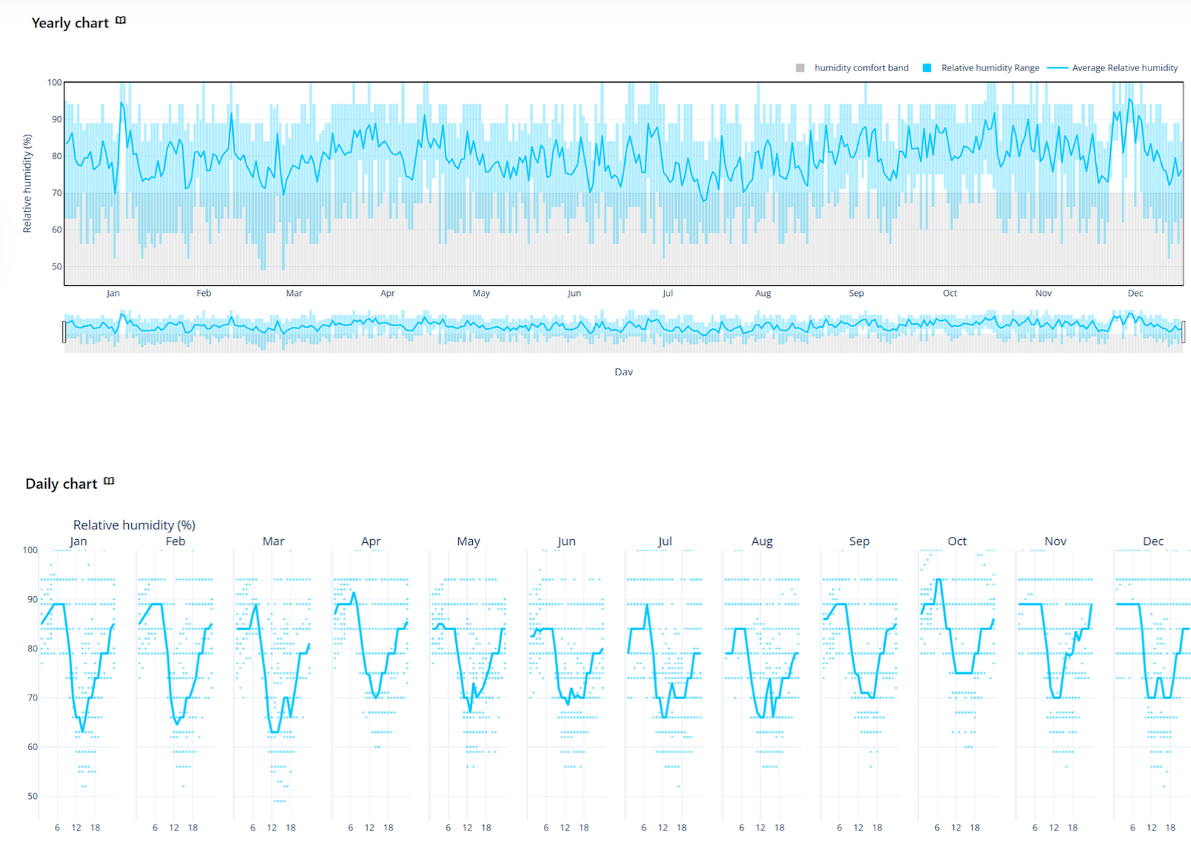The height and width of the screenshot is (863, 1191).
Task: Click the Day axis title below slider
Action: tap(623, 372)
